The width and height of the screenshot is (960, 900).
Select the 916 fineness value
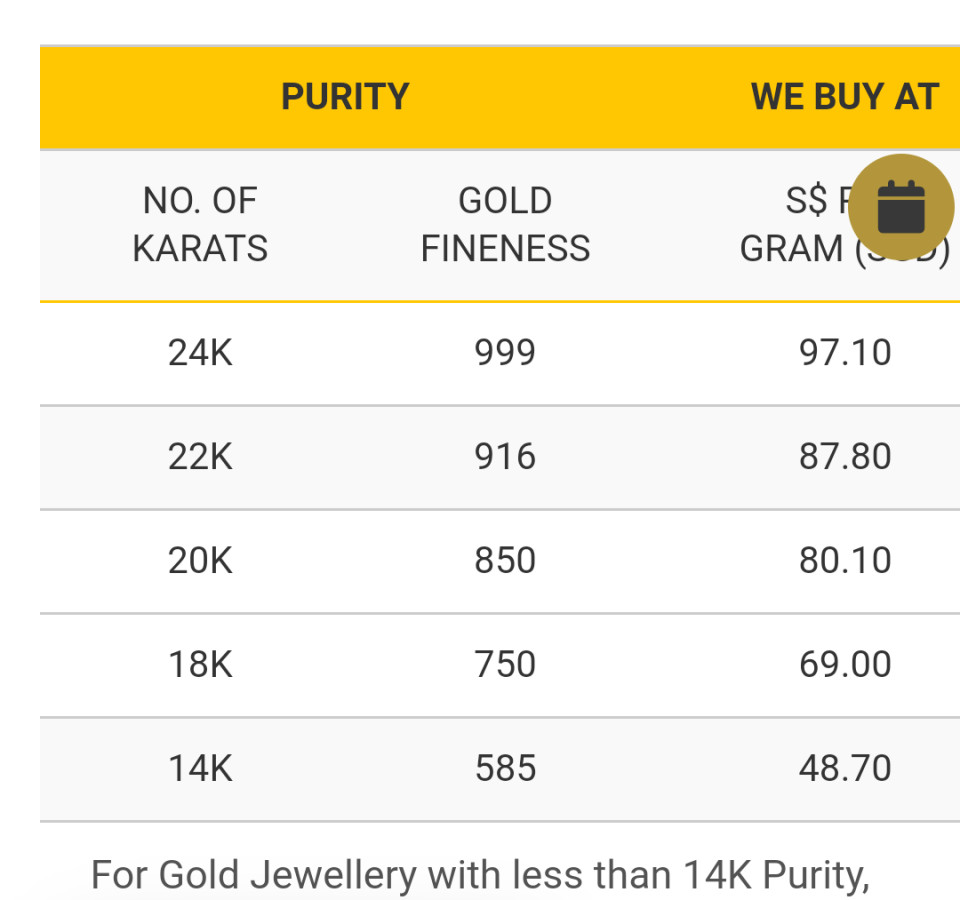click(x=505, y=457)
